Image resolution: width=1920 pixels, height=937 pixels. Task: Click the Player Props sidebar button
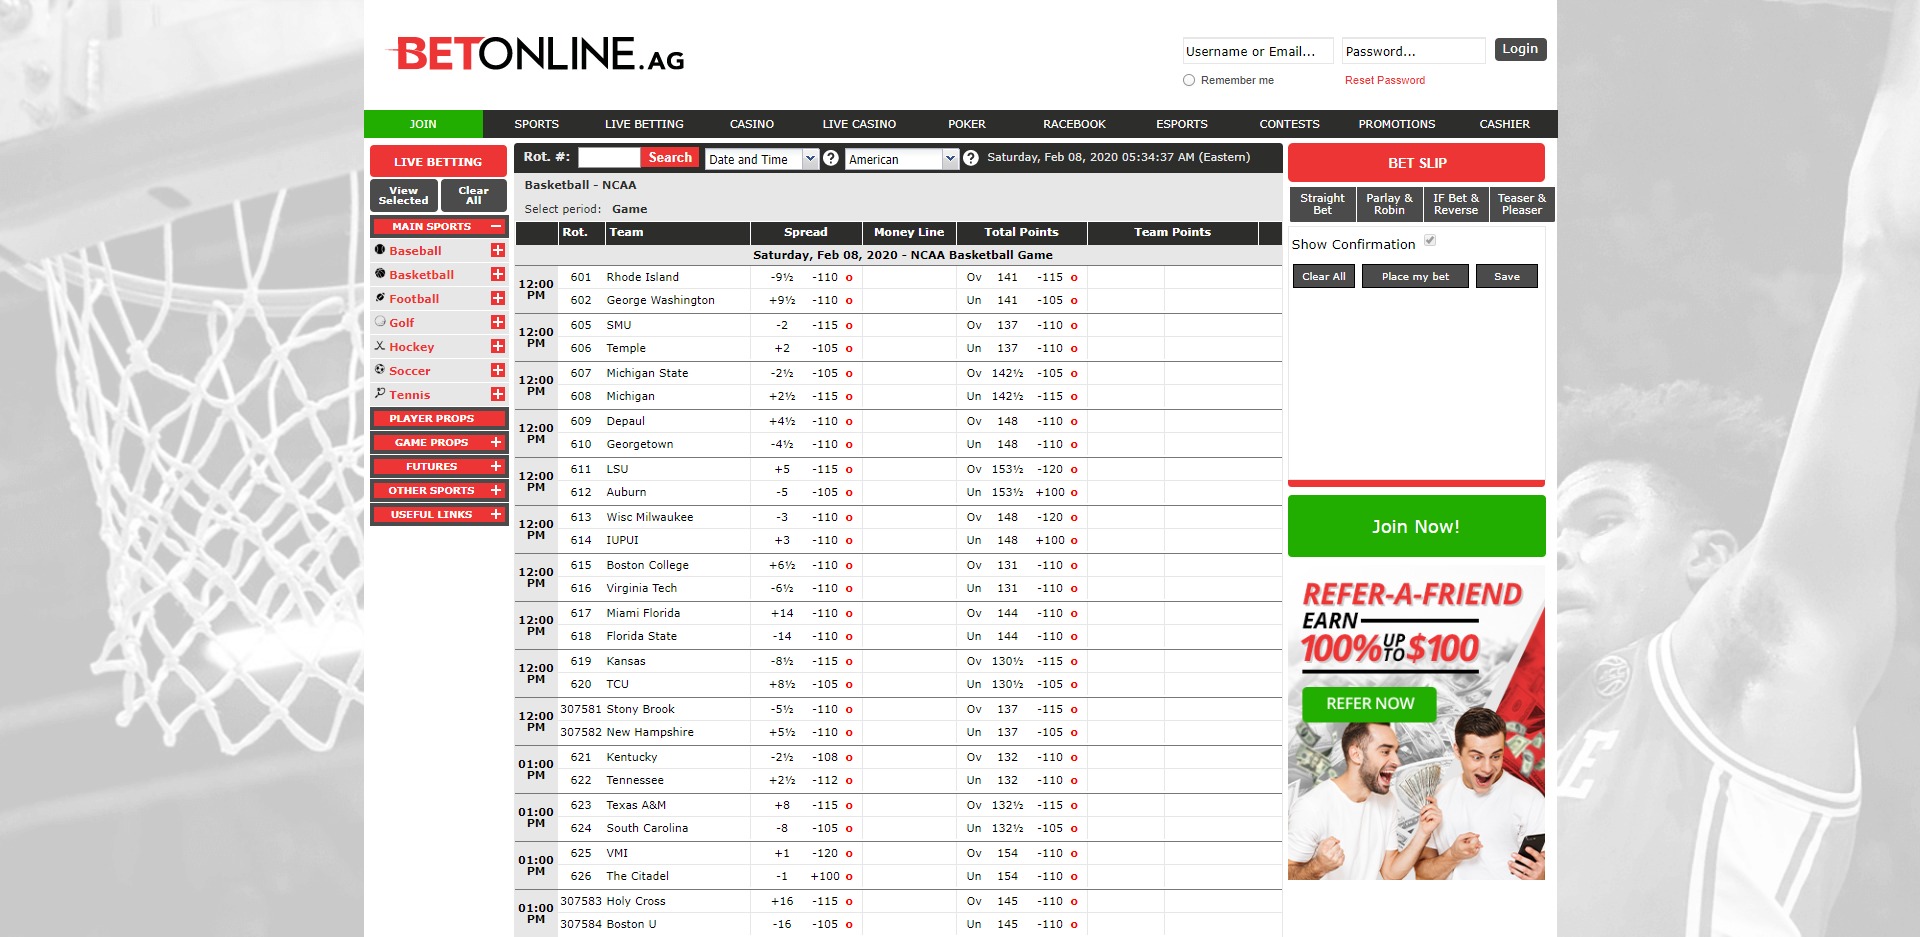pyautogui.click(x=439, y=418)
